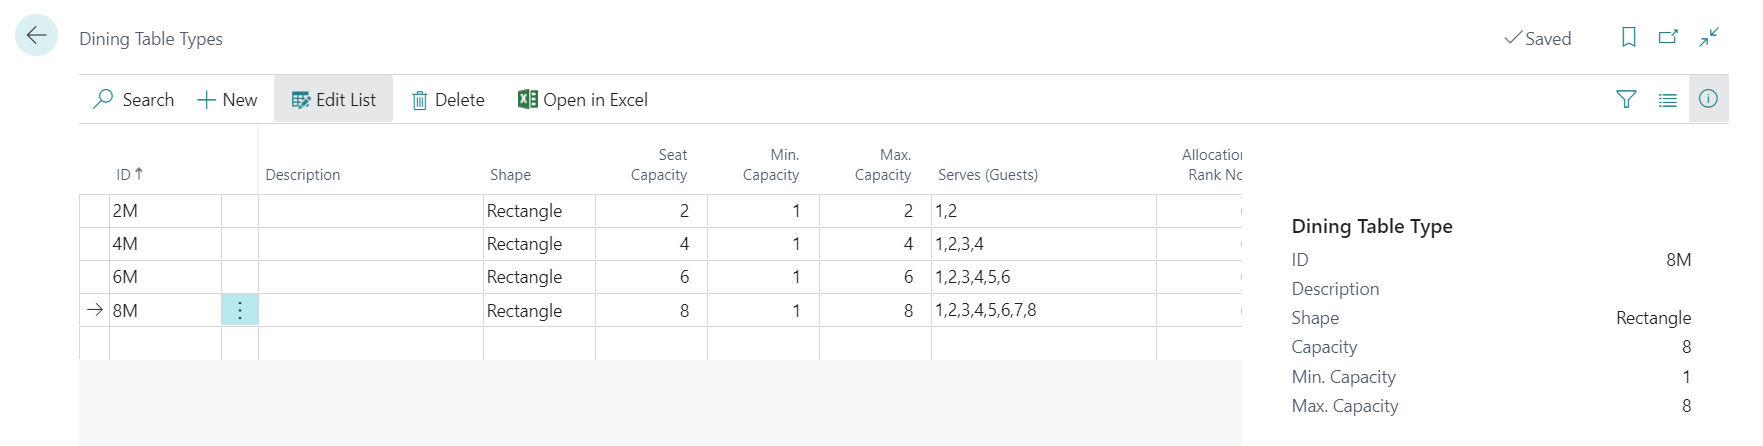
Task: Open Seat Capacity column header menu
Action: (658, 165)
